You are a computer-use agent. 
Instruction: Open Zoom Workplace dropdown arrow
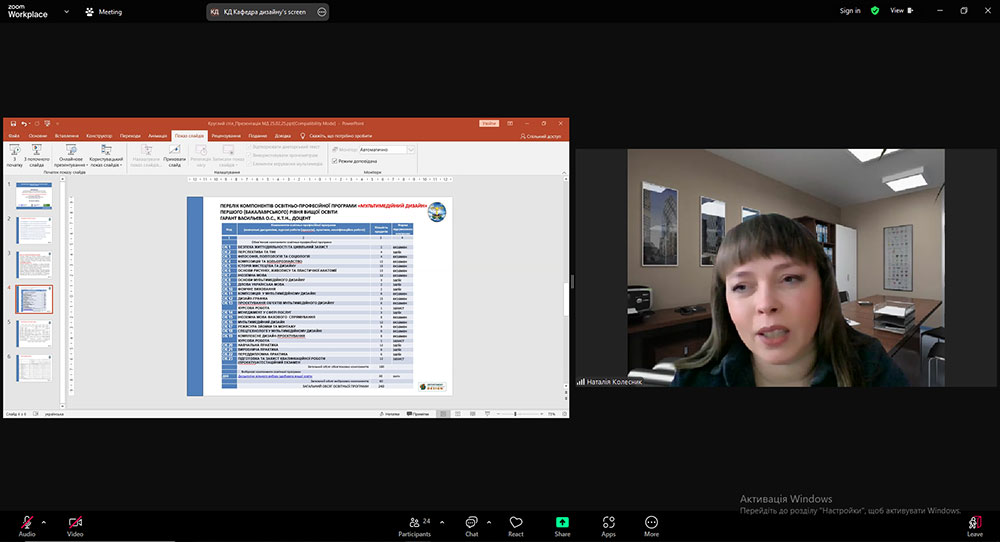pyautogui.click(x=66, y=11)
